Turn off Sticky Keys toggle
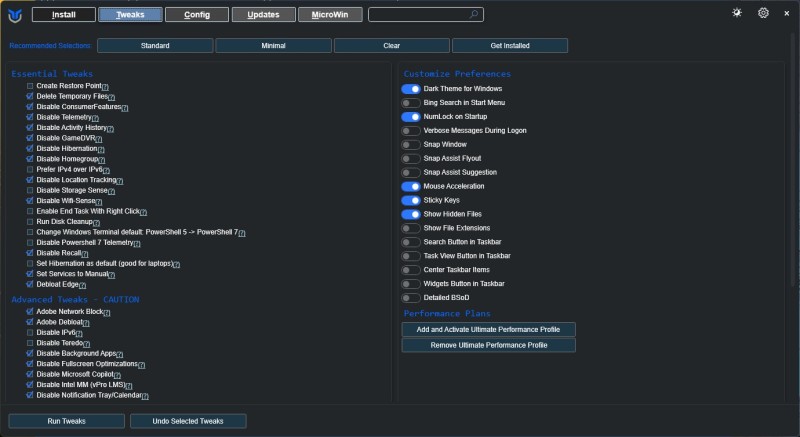This screenshot has width=800, height=437. [x=411, y=200]
